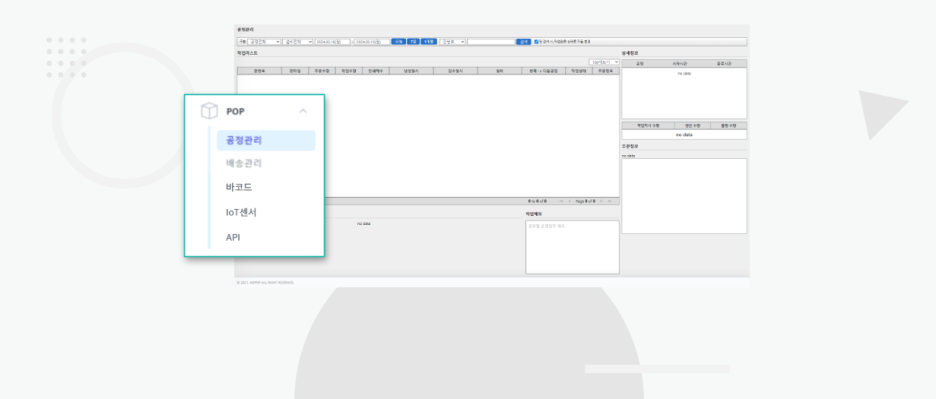
Task: Click the 주문정보 panel heading on the right
Action: click(x=630, y=146)
